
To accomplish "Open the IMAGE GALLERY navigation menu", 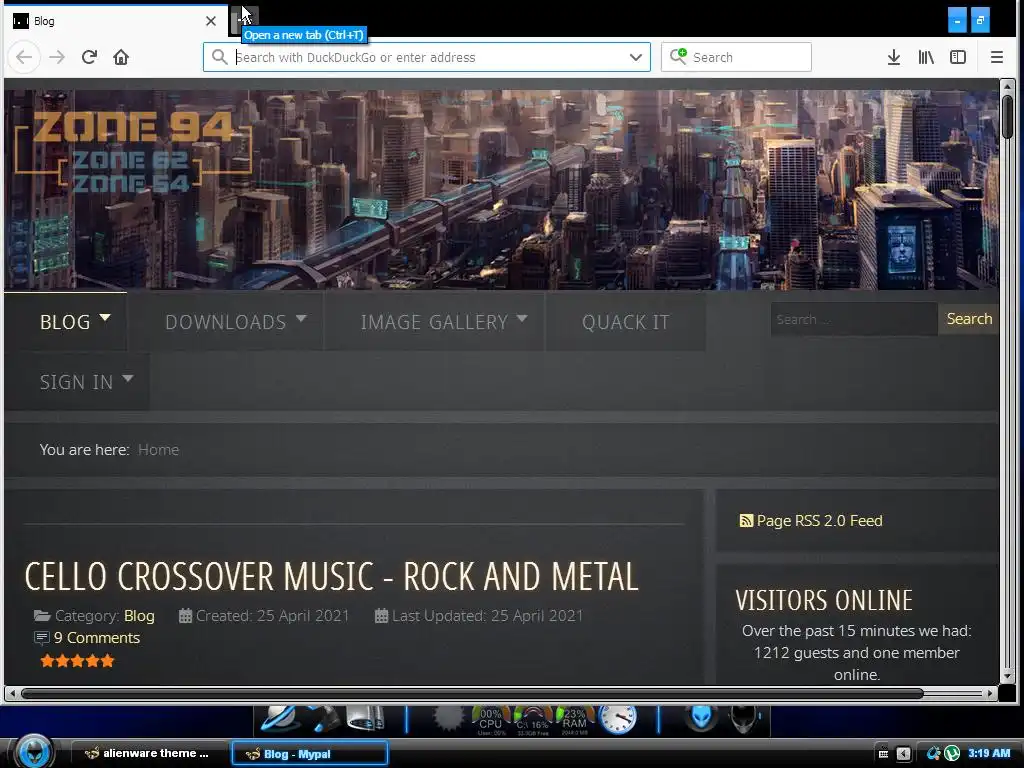I will pyautogui.click(x=434, y=321).
